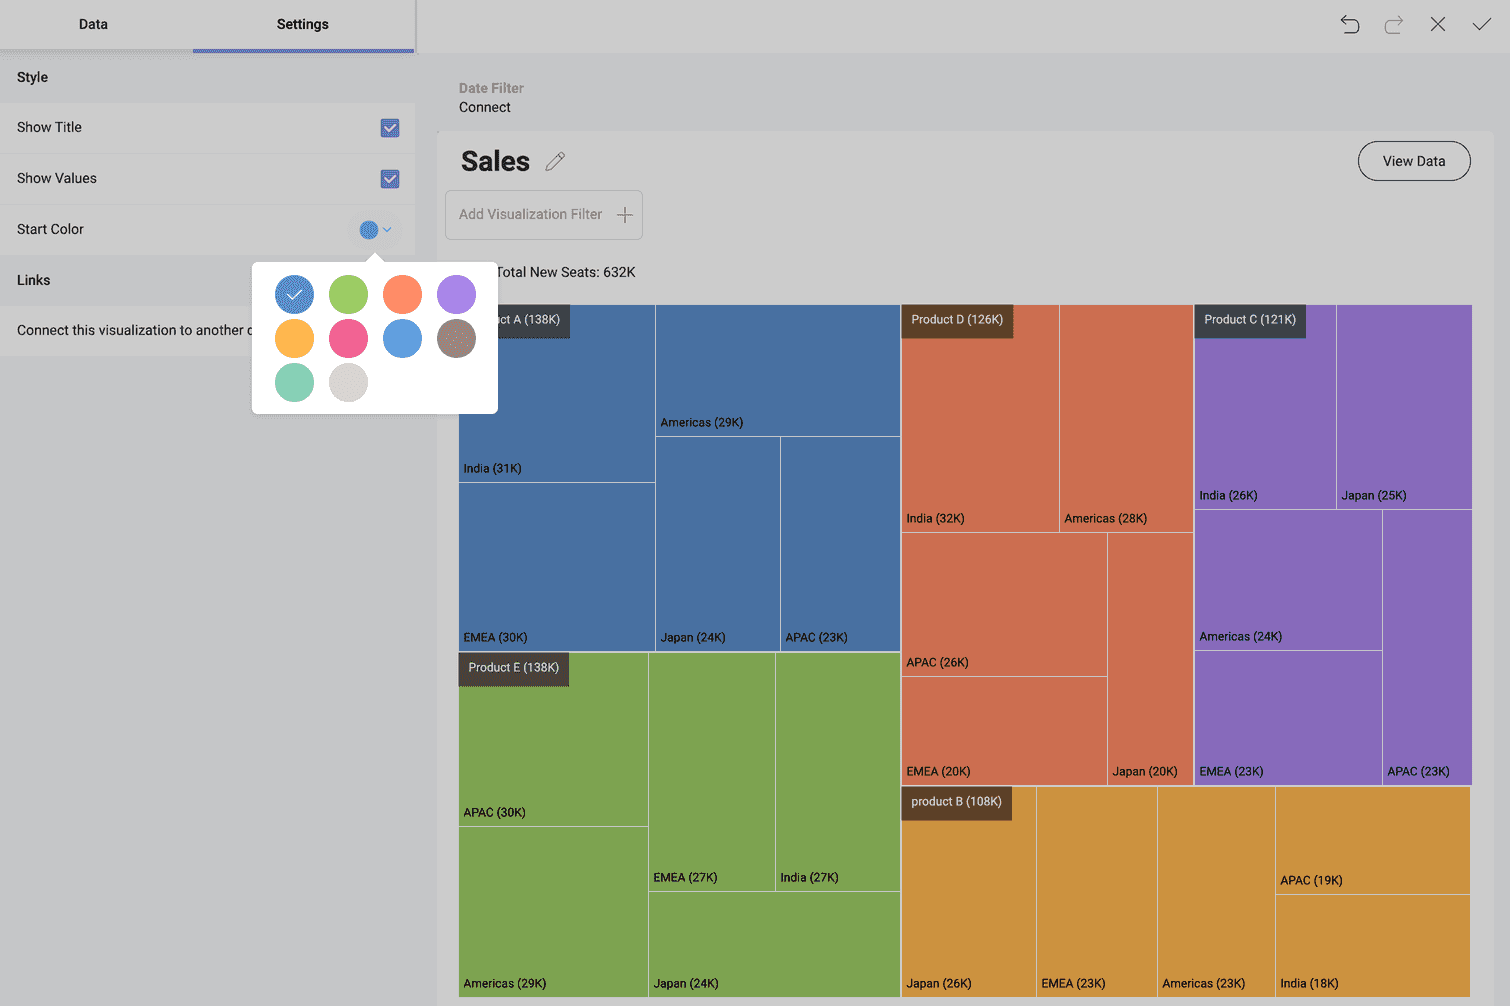Viewport: 1510px width, 1006px height.
Task: Click the redo arrow icon
Action: coord(1394,24)
